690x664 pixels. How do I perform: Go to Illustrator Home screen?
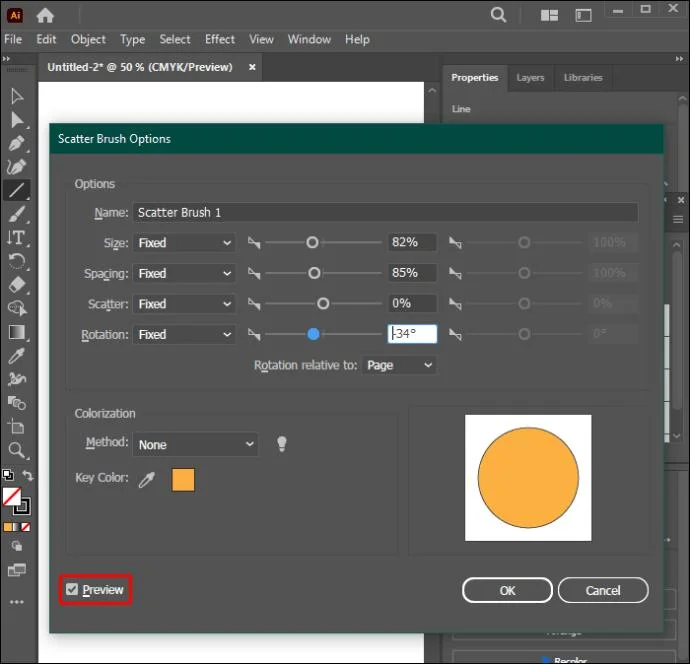45,15
